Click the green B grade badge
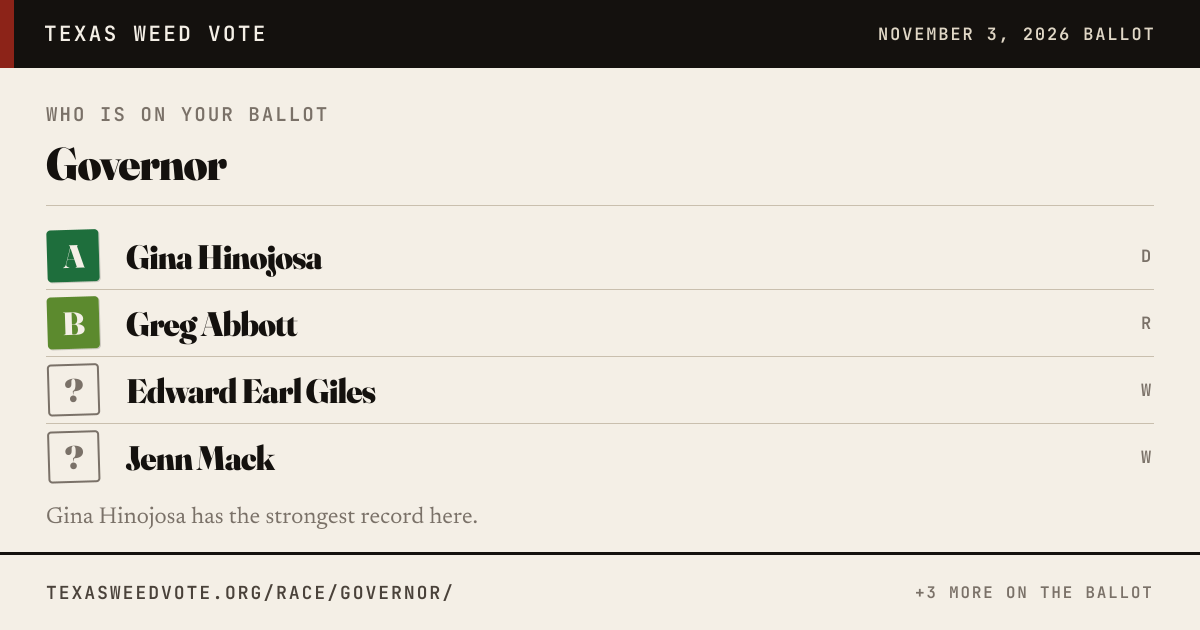 click(x=73, y=323)
